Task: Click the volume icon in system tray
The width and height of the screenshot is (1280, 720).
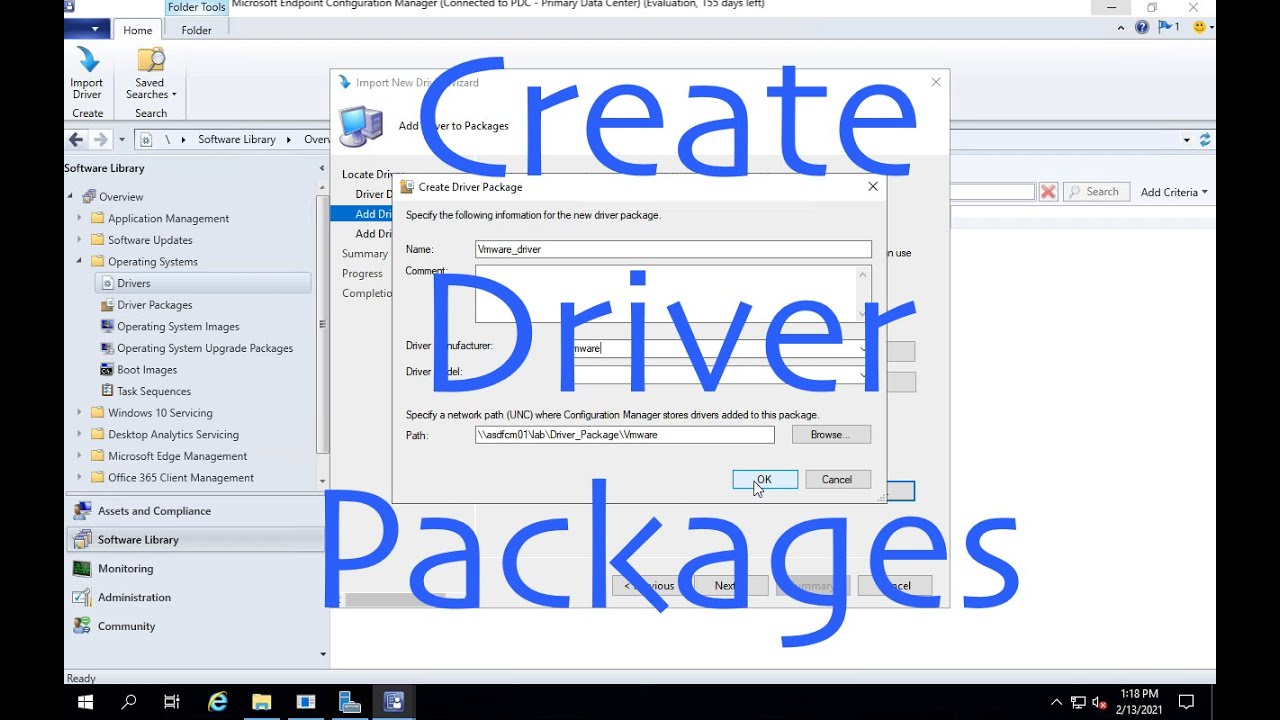Action: [x=1100, y=702]
